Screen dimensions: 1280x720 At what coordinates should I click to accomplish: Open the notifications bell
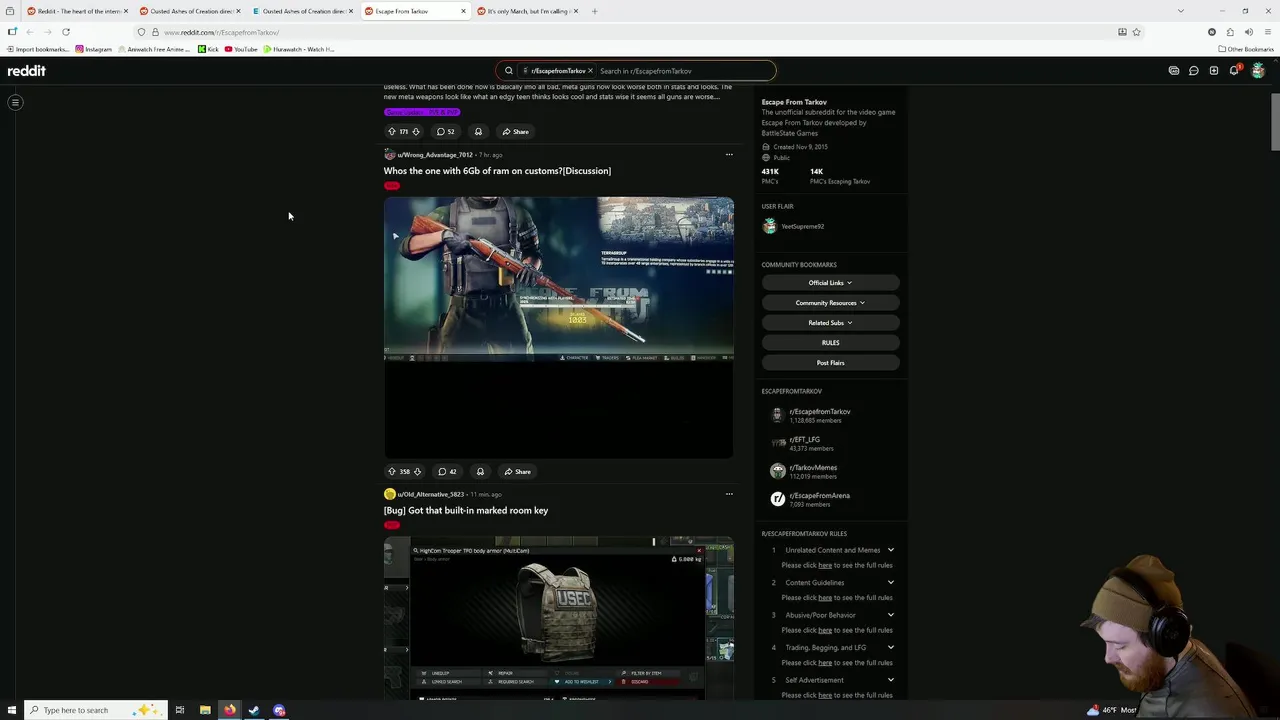[1234, 71]
